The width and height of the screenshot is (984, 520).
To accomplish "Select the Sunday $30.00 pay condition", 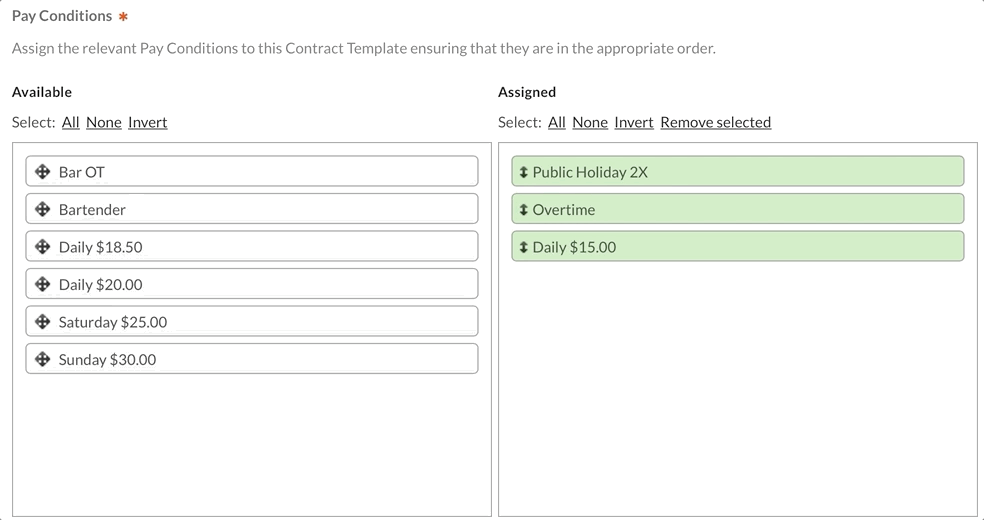I will [x=252, y=360].
